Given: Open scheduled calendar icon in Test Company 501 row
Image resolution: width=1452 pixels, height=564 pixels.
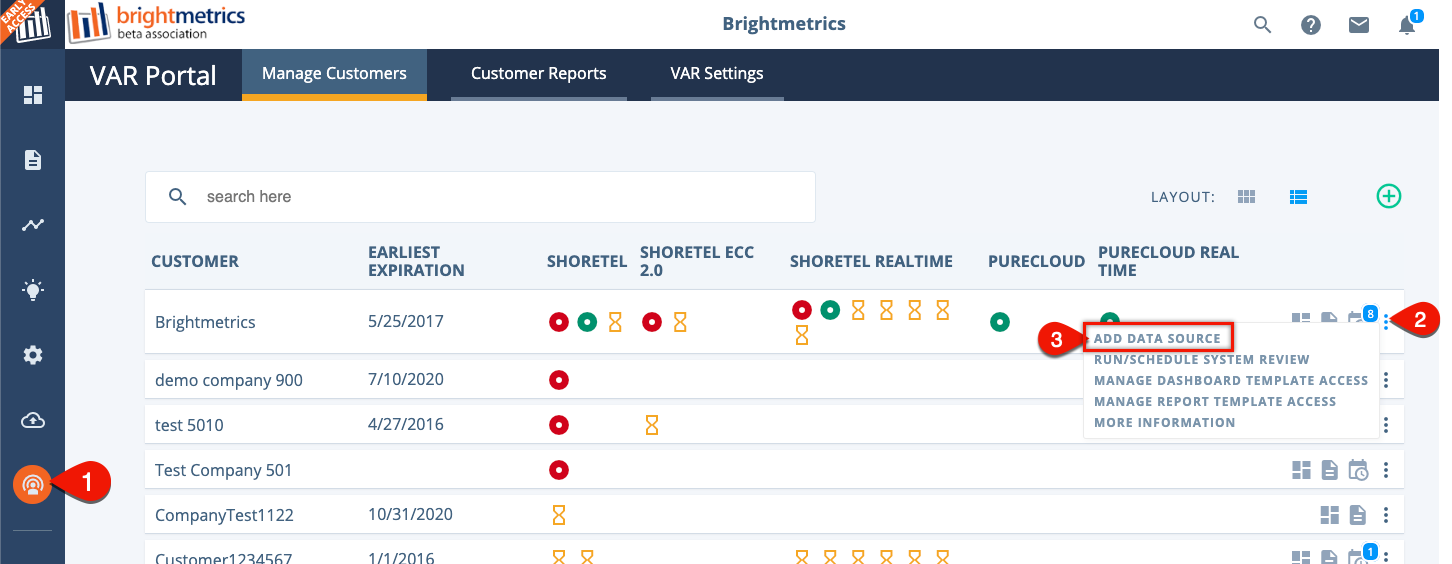Looking at the screenshot, I should [x=1358, y=470].
